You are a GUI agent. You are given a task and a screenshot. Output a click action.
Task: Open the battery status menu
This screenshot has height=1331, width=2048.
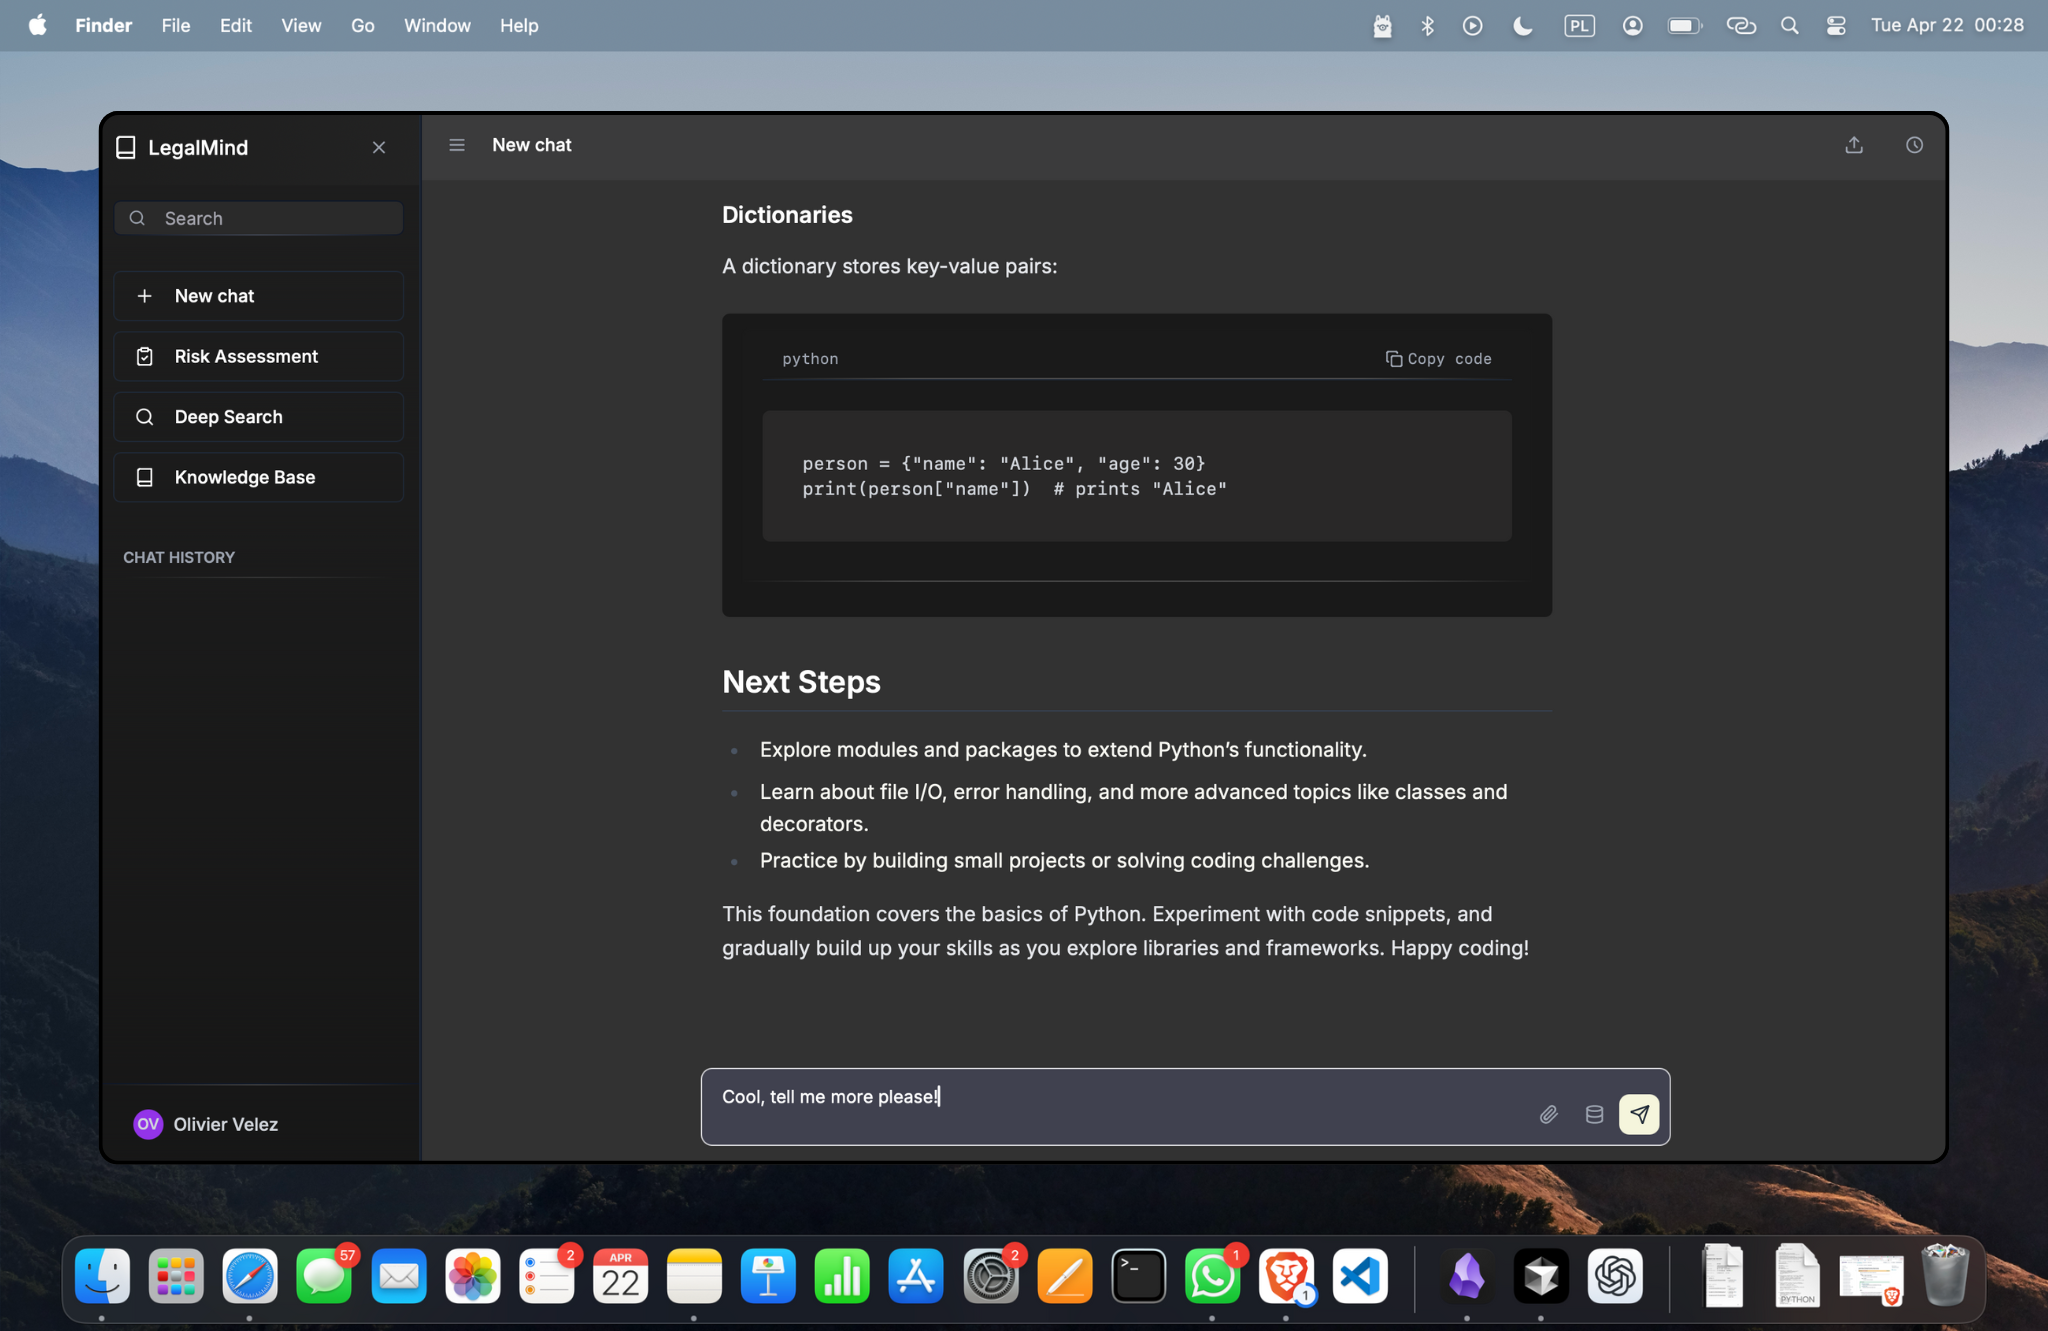[1684, 25]
